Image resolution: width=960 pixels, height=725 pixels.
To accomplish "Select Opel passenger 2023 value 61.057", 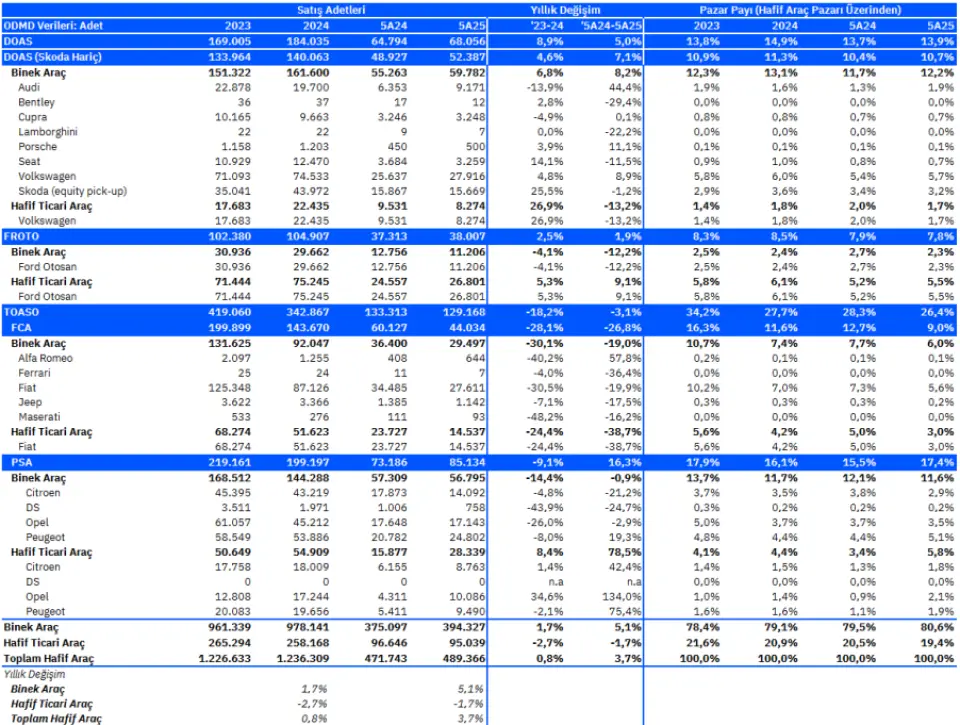I will point(233,522).
